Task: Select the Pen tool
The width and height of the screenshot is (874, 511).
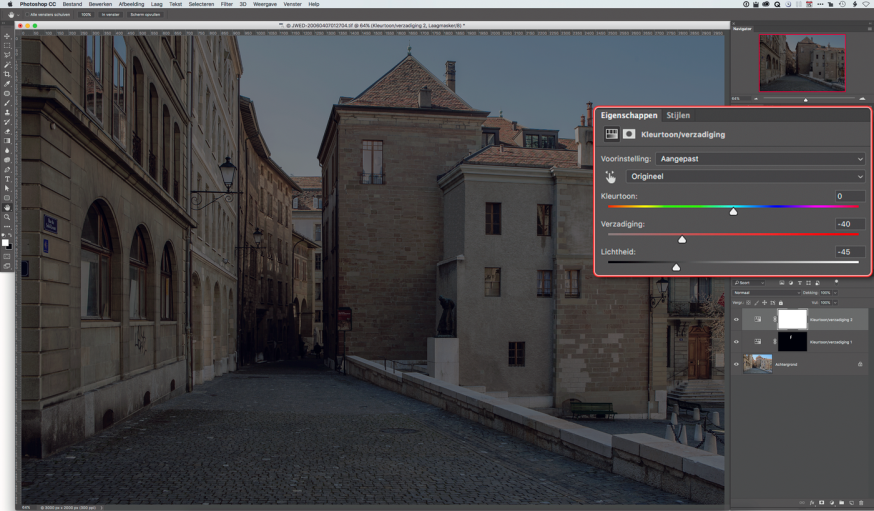Action: pos(7,169)
